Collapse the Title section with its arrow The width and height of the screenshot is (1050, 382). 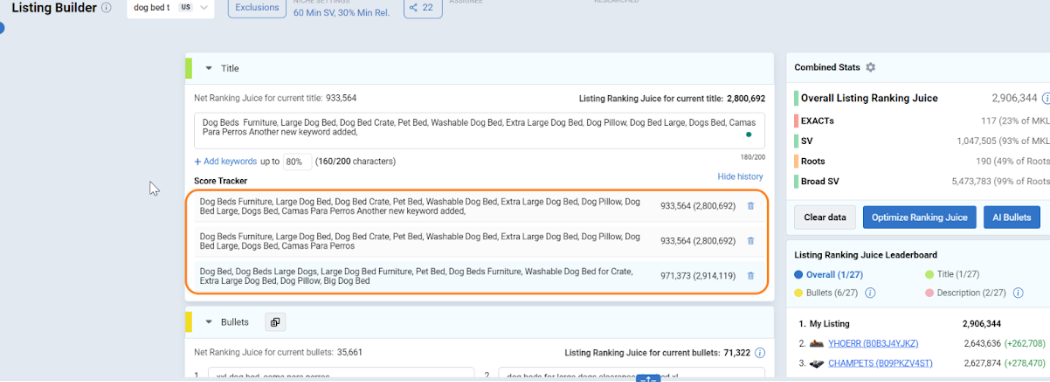point(208,68)
